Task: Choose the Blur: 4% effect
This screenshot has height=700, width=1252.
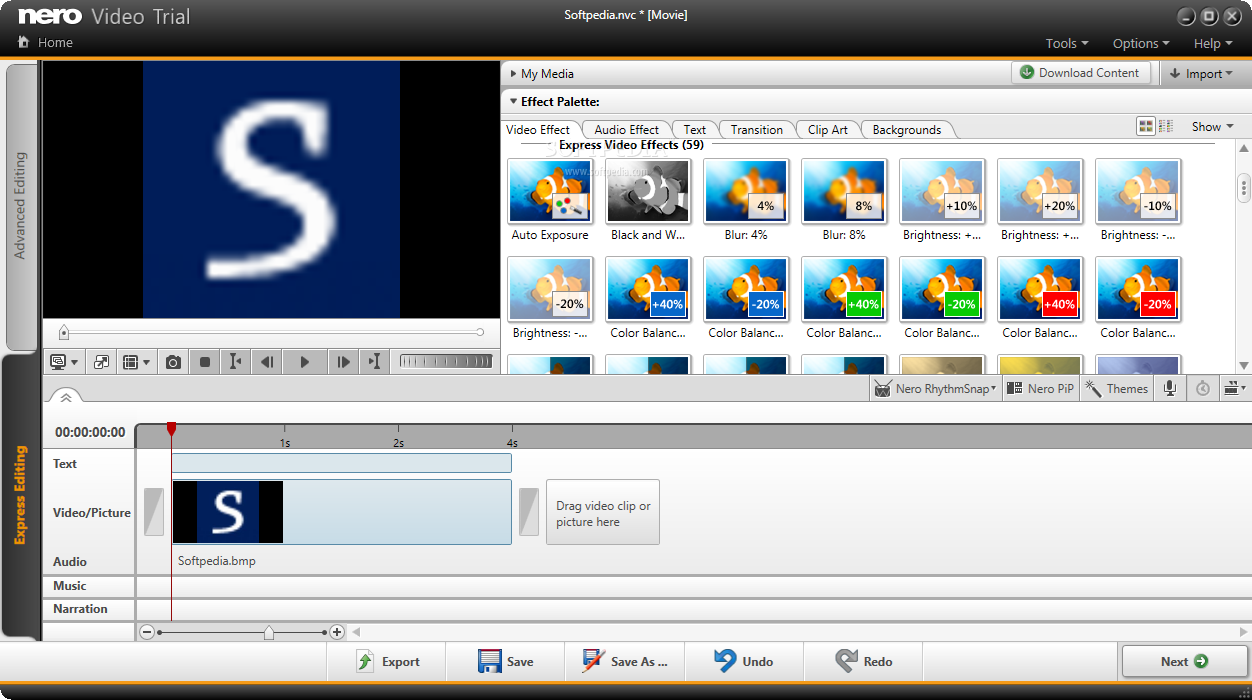Action: click(746, 191)
